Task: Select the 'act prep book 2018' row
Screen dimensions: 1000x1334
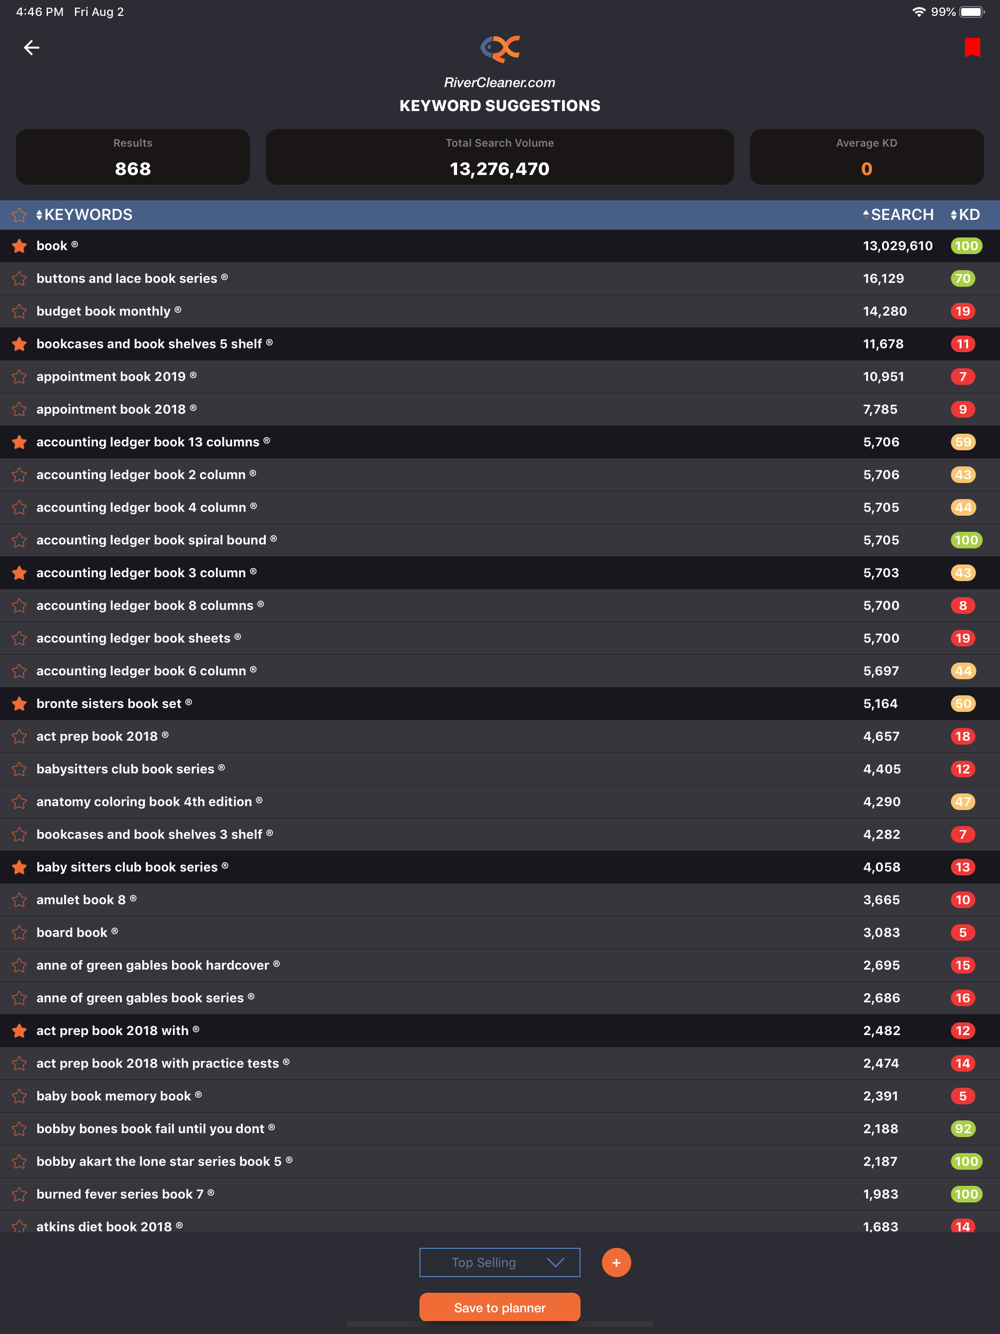Action: click(500, 736)
